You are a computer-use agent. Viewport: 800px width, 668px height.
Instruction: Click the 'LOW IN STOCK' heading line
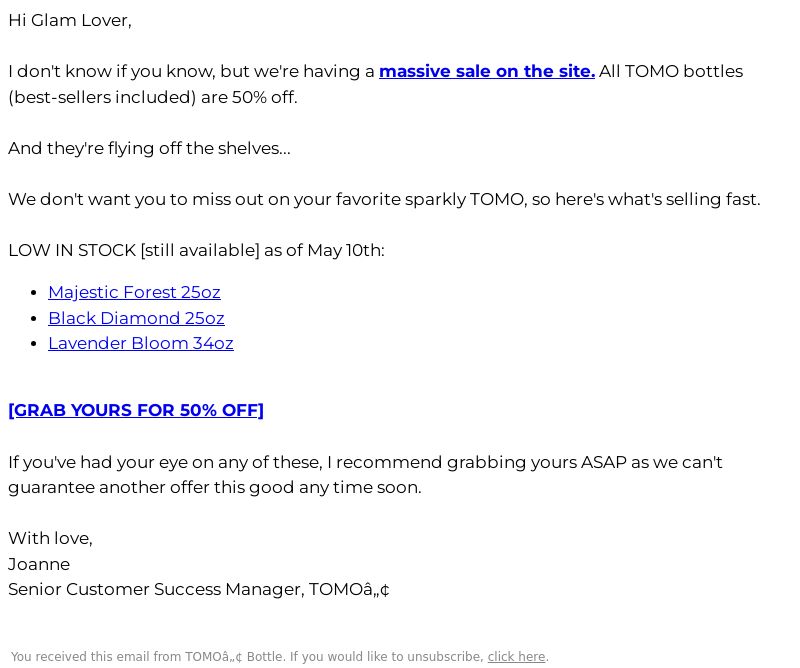[196, 251]
